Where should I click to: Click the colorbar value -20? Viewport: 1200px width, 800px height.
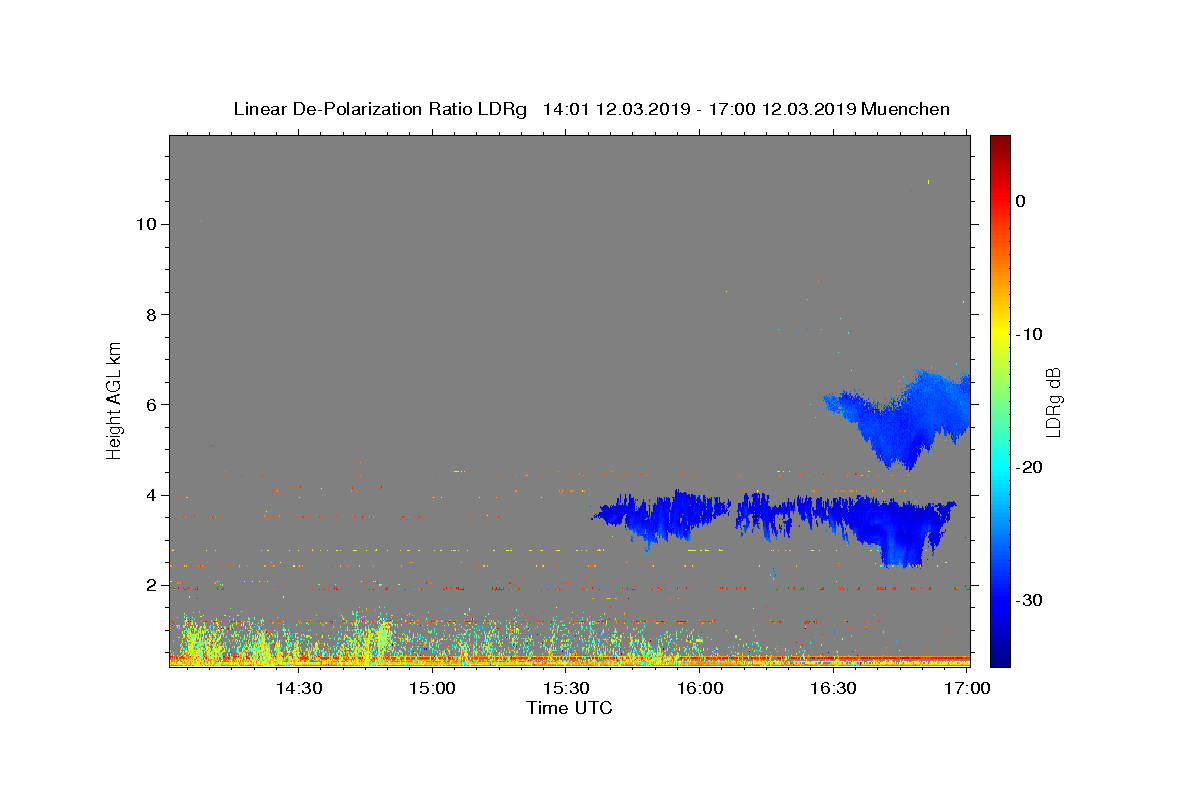pos(1029,467)
